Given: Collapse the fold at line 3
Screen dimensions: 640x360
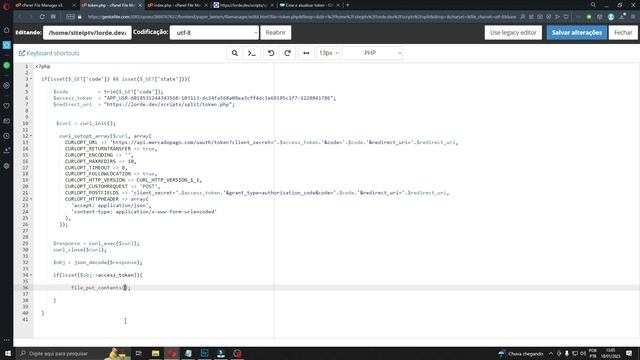Looking at the screenshot, I should click(x=31, y=79).
